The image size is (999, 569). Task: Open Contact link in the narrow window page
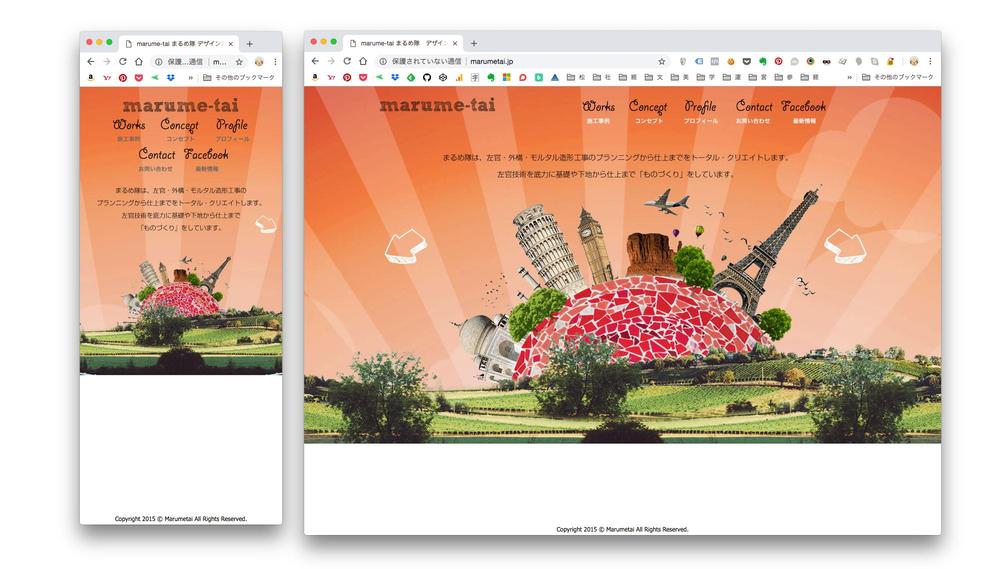pos(156,159)
